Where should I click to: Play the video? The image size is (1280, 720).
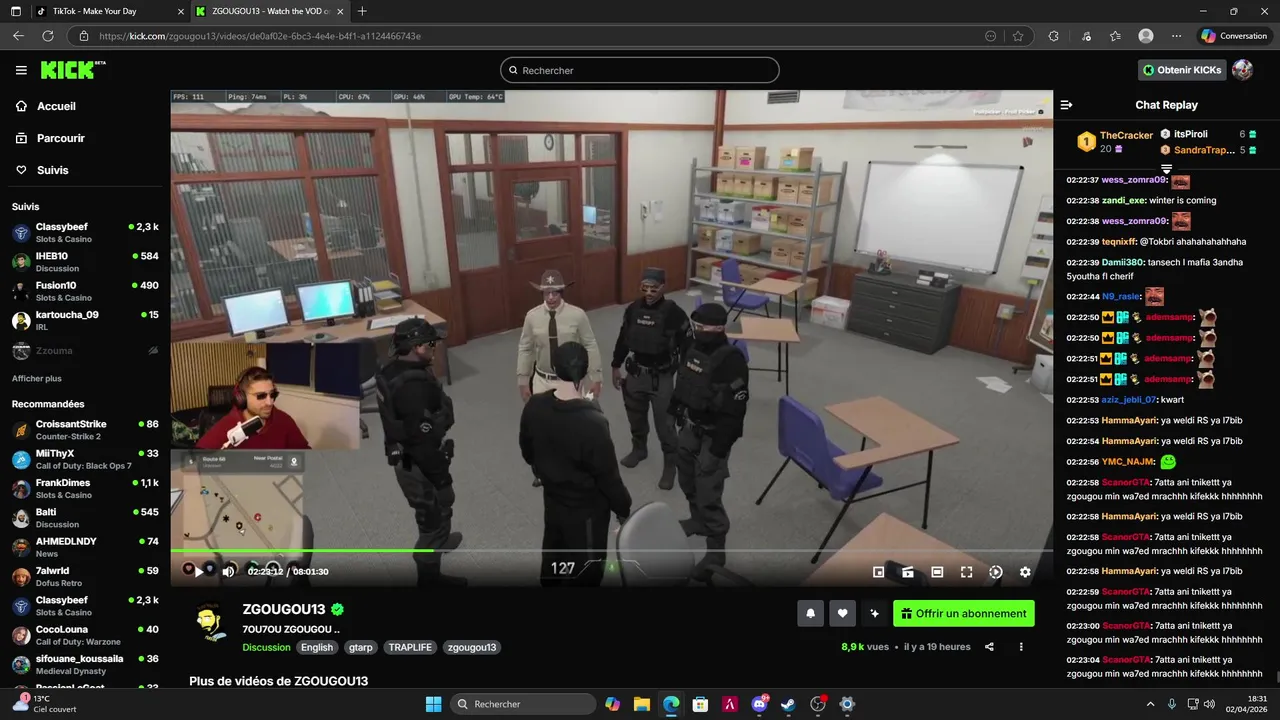click(198, 572)
